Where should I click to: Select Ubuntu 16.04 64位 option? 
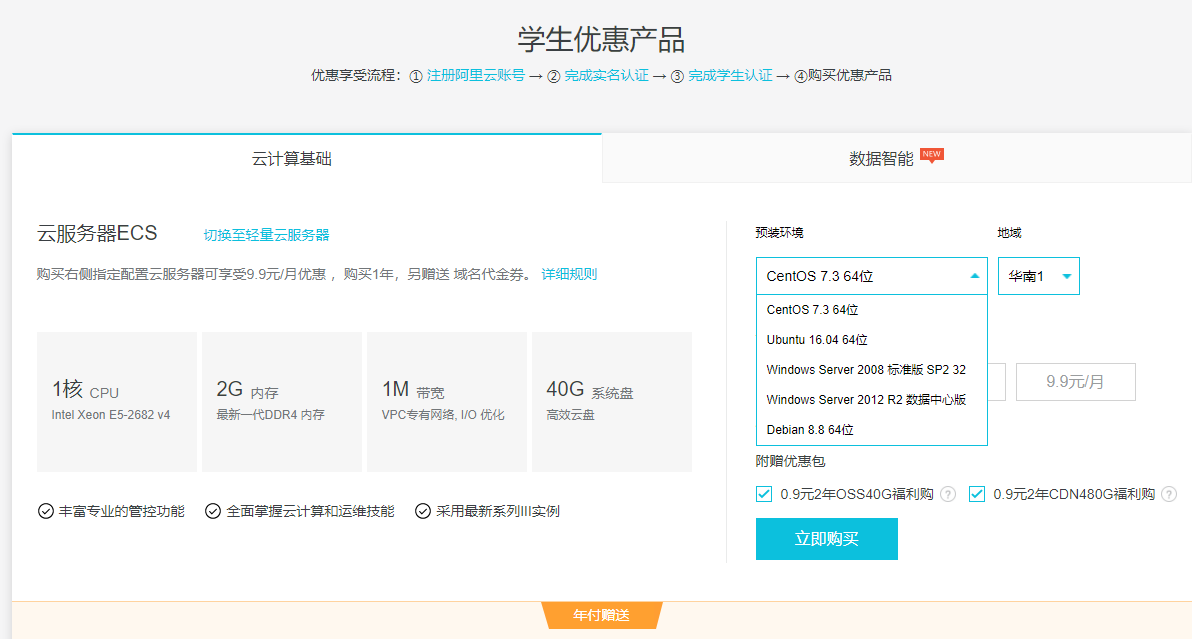click(x=872, y=340)
